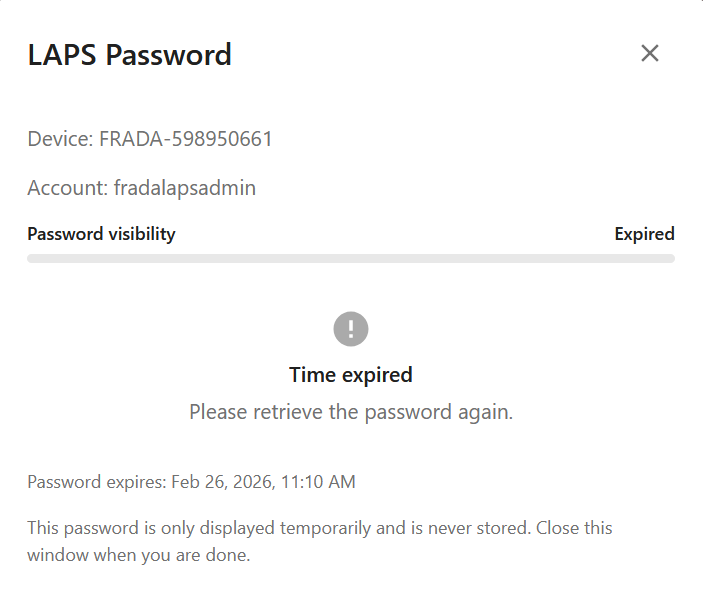Click the 'Expired' status label

point(644,234)
